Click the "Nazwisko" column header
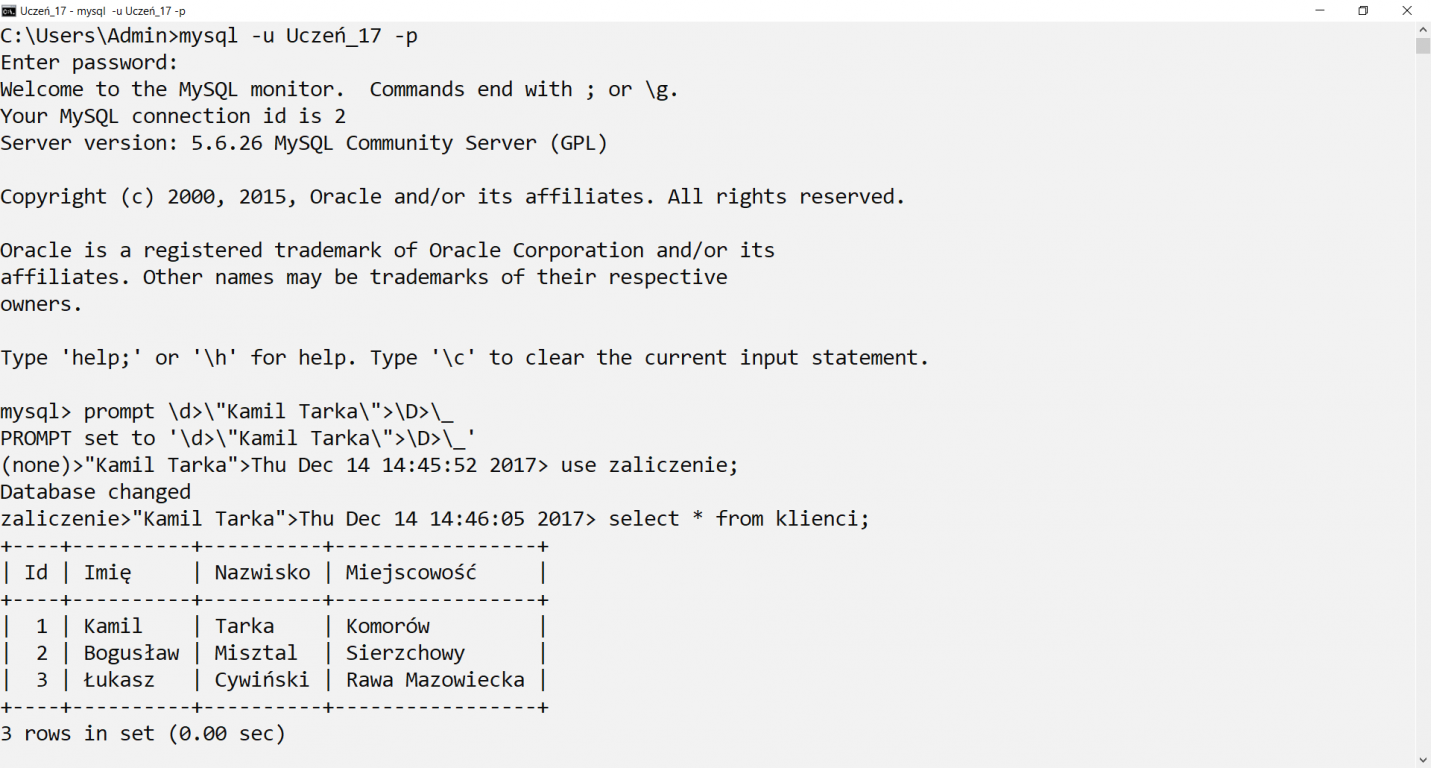The height and width of the screenshot is (768, 1431). [x=262, y=572]
